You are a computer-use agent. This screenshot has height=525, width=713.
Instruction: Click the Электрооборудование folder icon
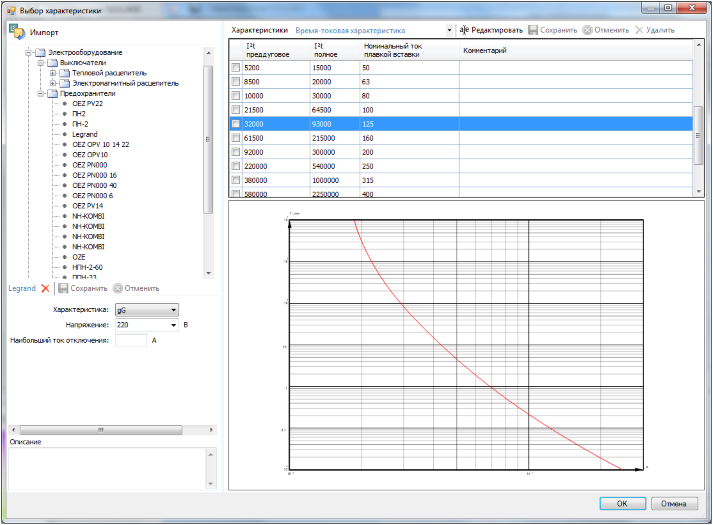40,52
